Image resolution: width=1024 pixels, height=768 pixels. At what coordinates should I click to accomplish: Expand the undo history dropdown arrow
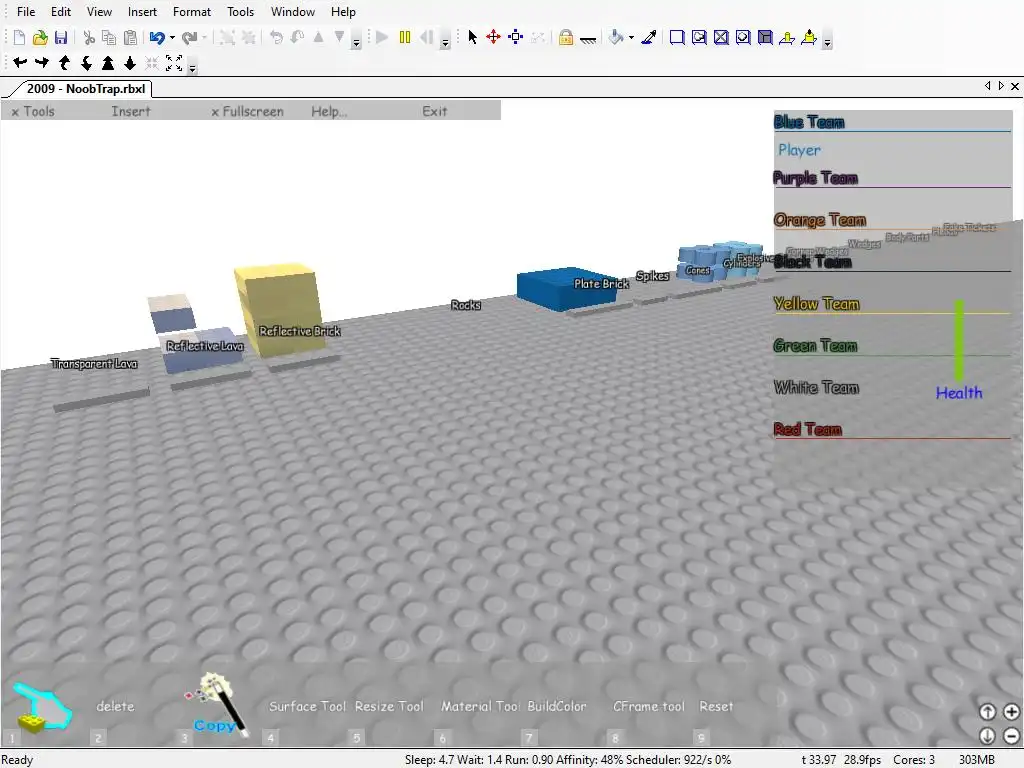tap(172, 38)
